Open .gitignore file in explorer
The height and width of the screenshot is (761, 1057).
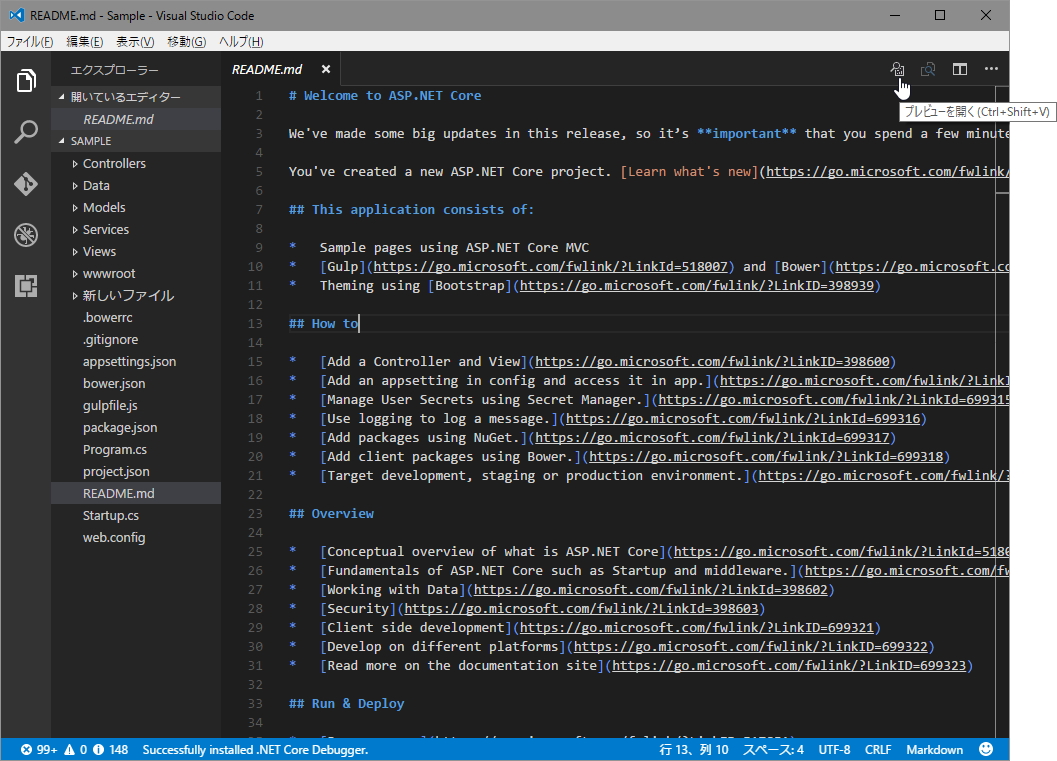136,340
